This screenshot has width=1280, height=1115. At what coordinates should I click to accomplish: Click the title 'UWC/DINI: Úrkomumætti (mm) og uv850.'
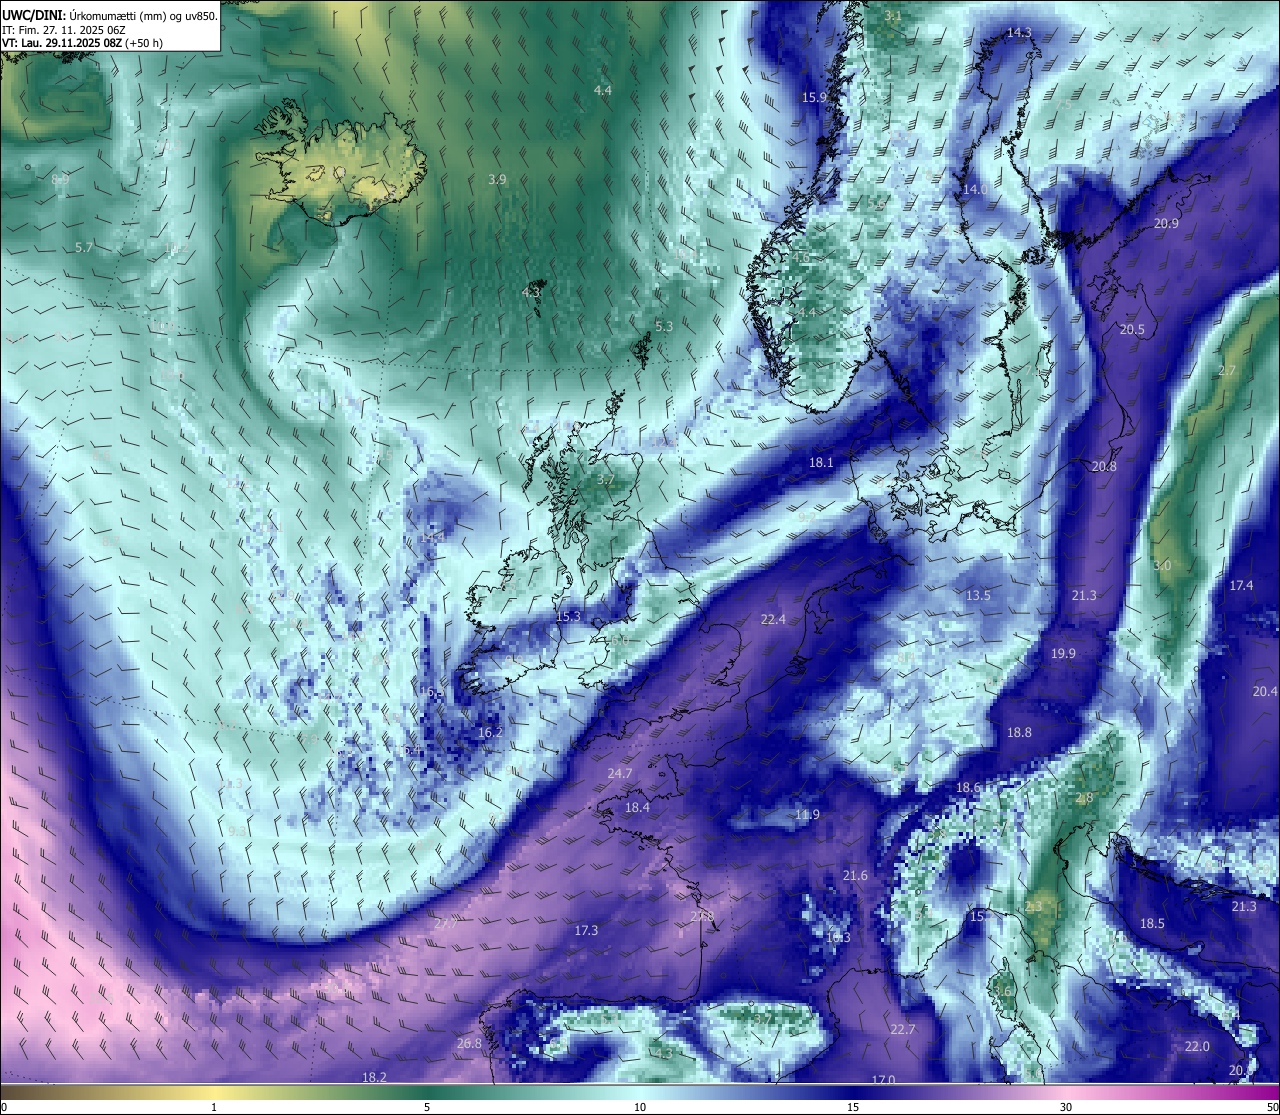(110, 15)
